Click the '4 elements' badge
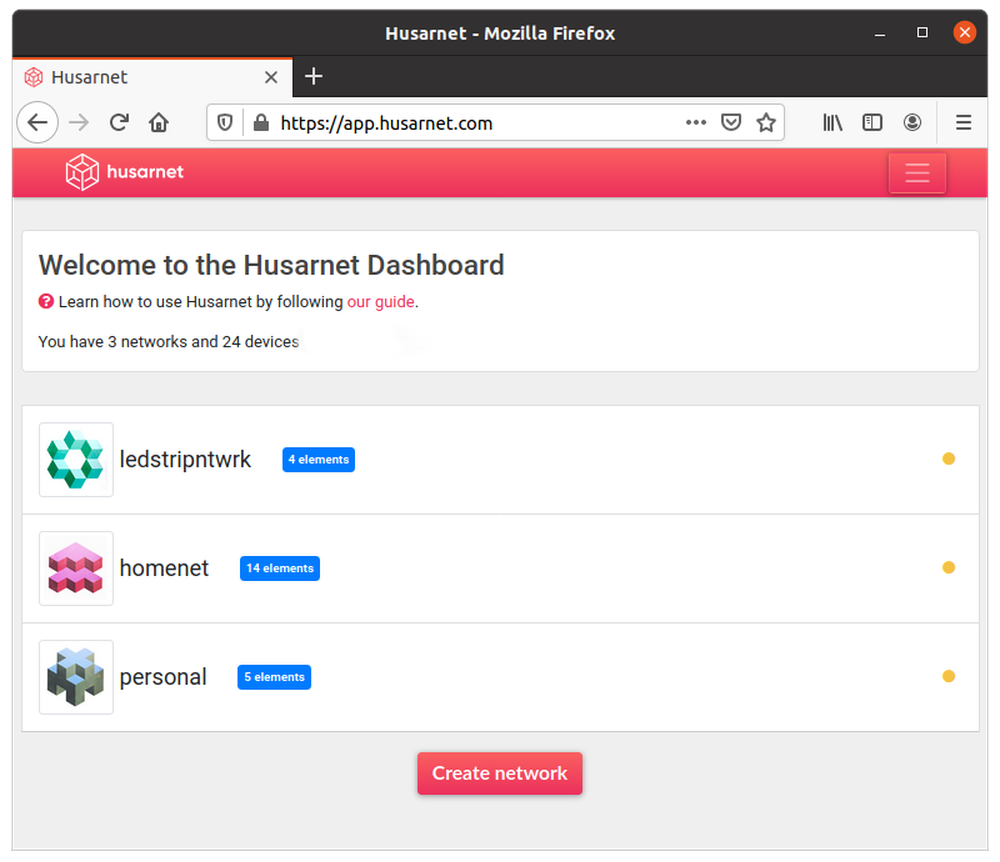This screenshot has height=862, width=1000. pos(318,460)
